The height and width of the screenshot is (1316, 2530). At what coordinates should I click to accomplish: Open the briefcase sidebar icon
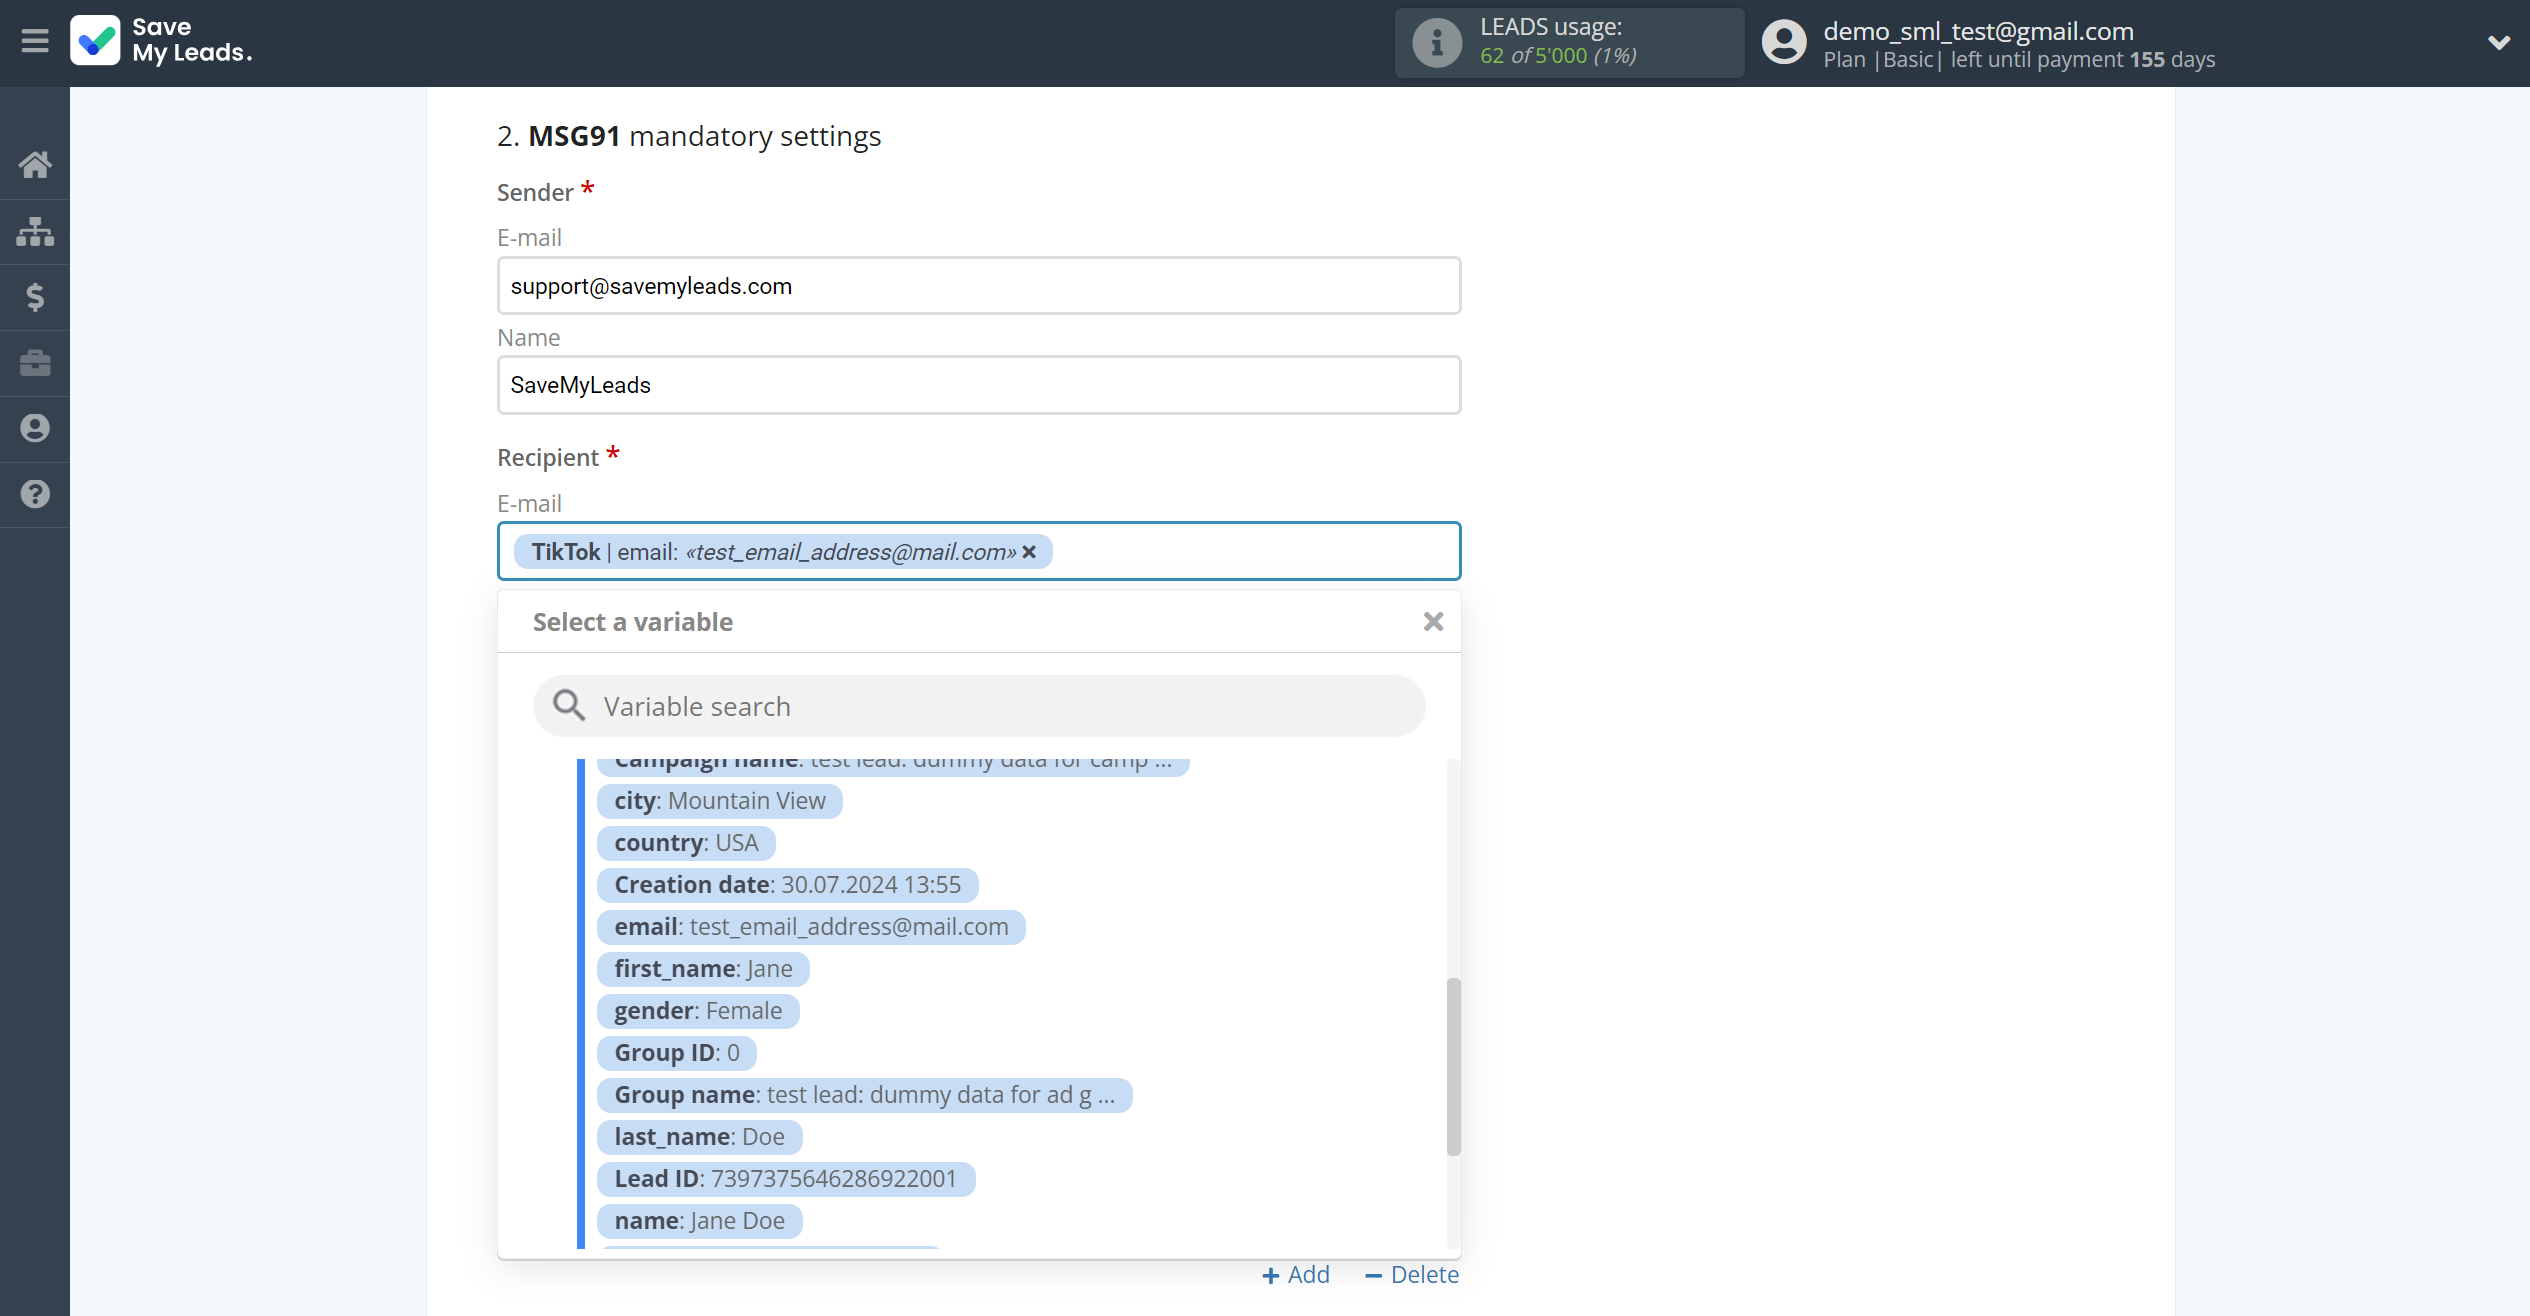pos(35,363)
